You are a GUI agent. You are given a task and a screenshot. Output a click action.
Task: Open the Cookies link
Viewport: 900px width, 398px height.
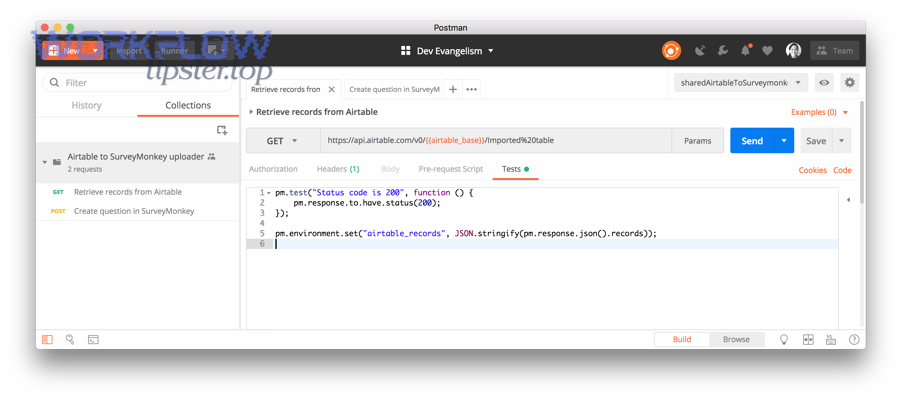pyautogui.click(x=813, y=170)
